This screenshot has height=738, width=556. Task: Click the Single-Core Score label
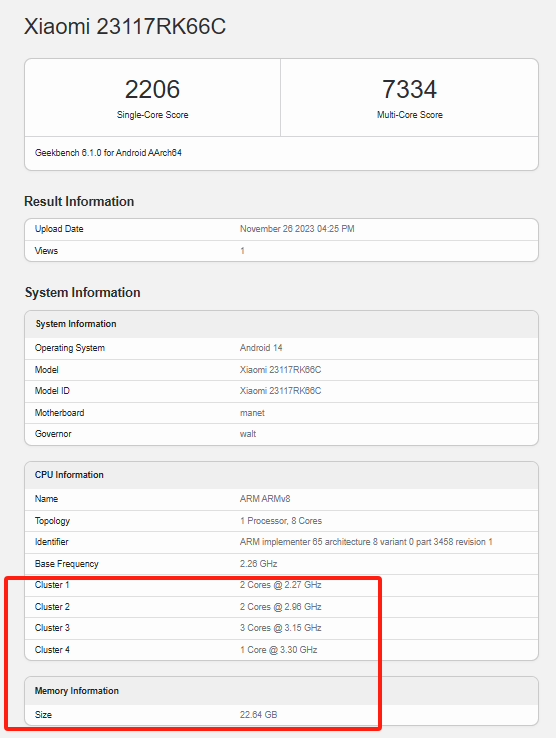point(153,115)
